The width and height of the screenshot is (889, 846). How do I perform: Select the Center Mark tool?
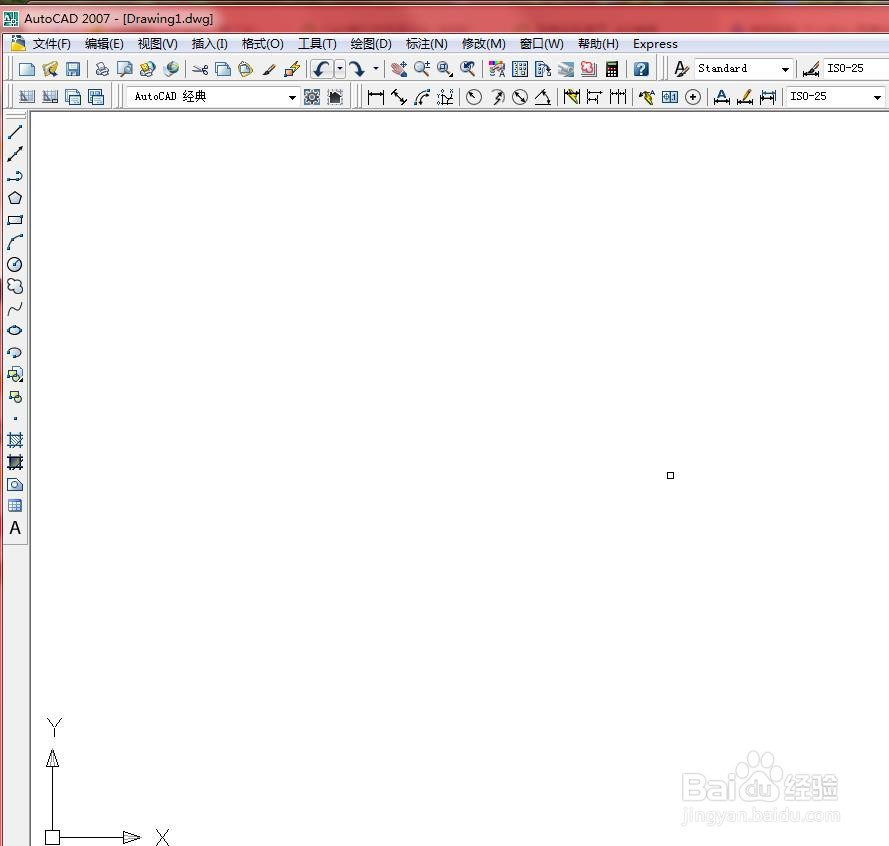(693, 97)
